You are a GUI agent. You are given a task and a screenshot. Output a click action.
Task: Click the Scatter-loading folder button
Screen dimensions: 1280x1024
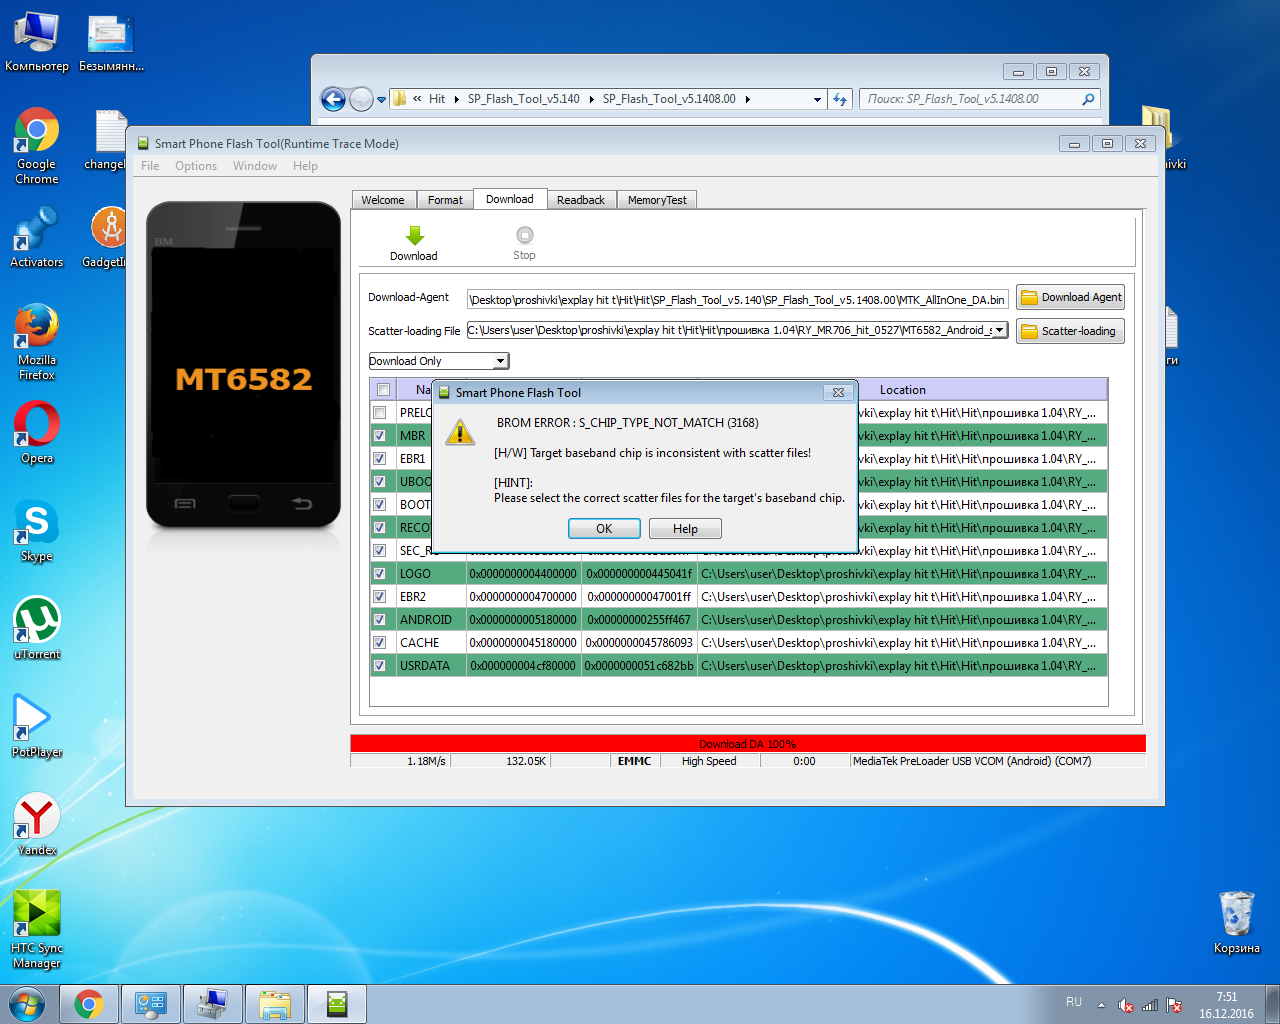(1070, 331)
